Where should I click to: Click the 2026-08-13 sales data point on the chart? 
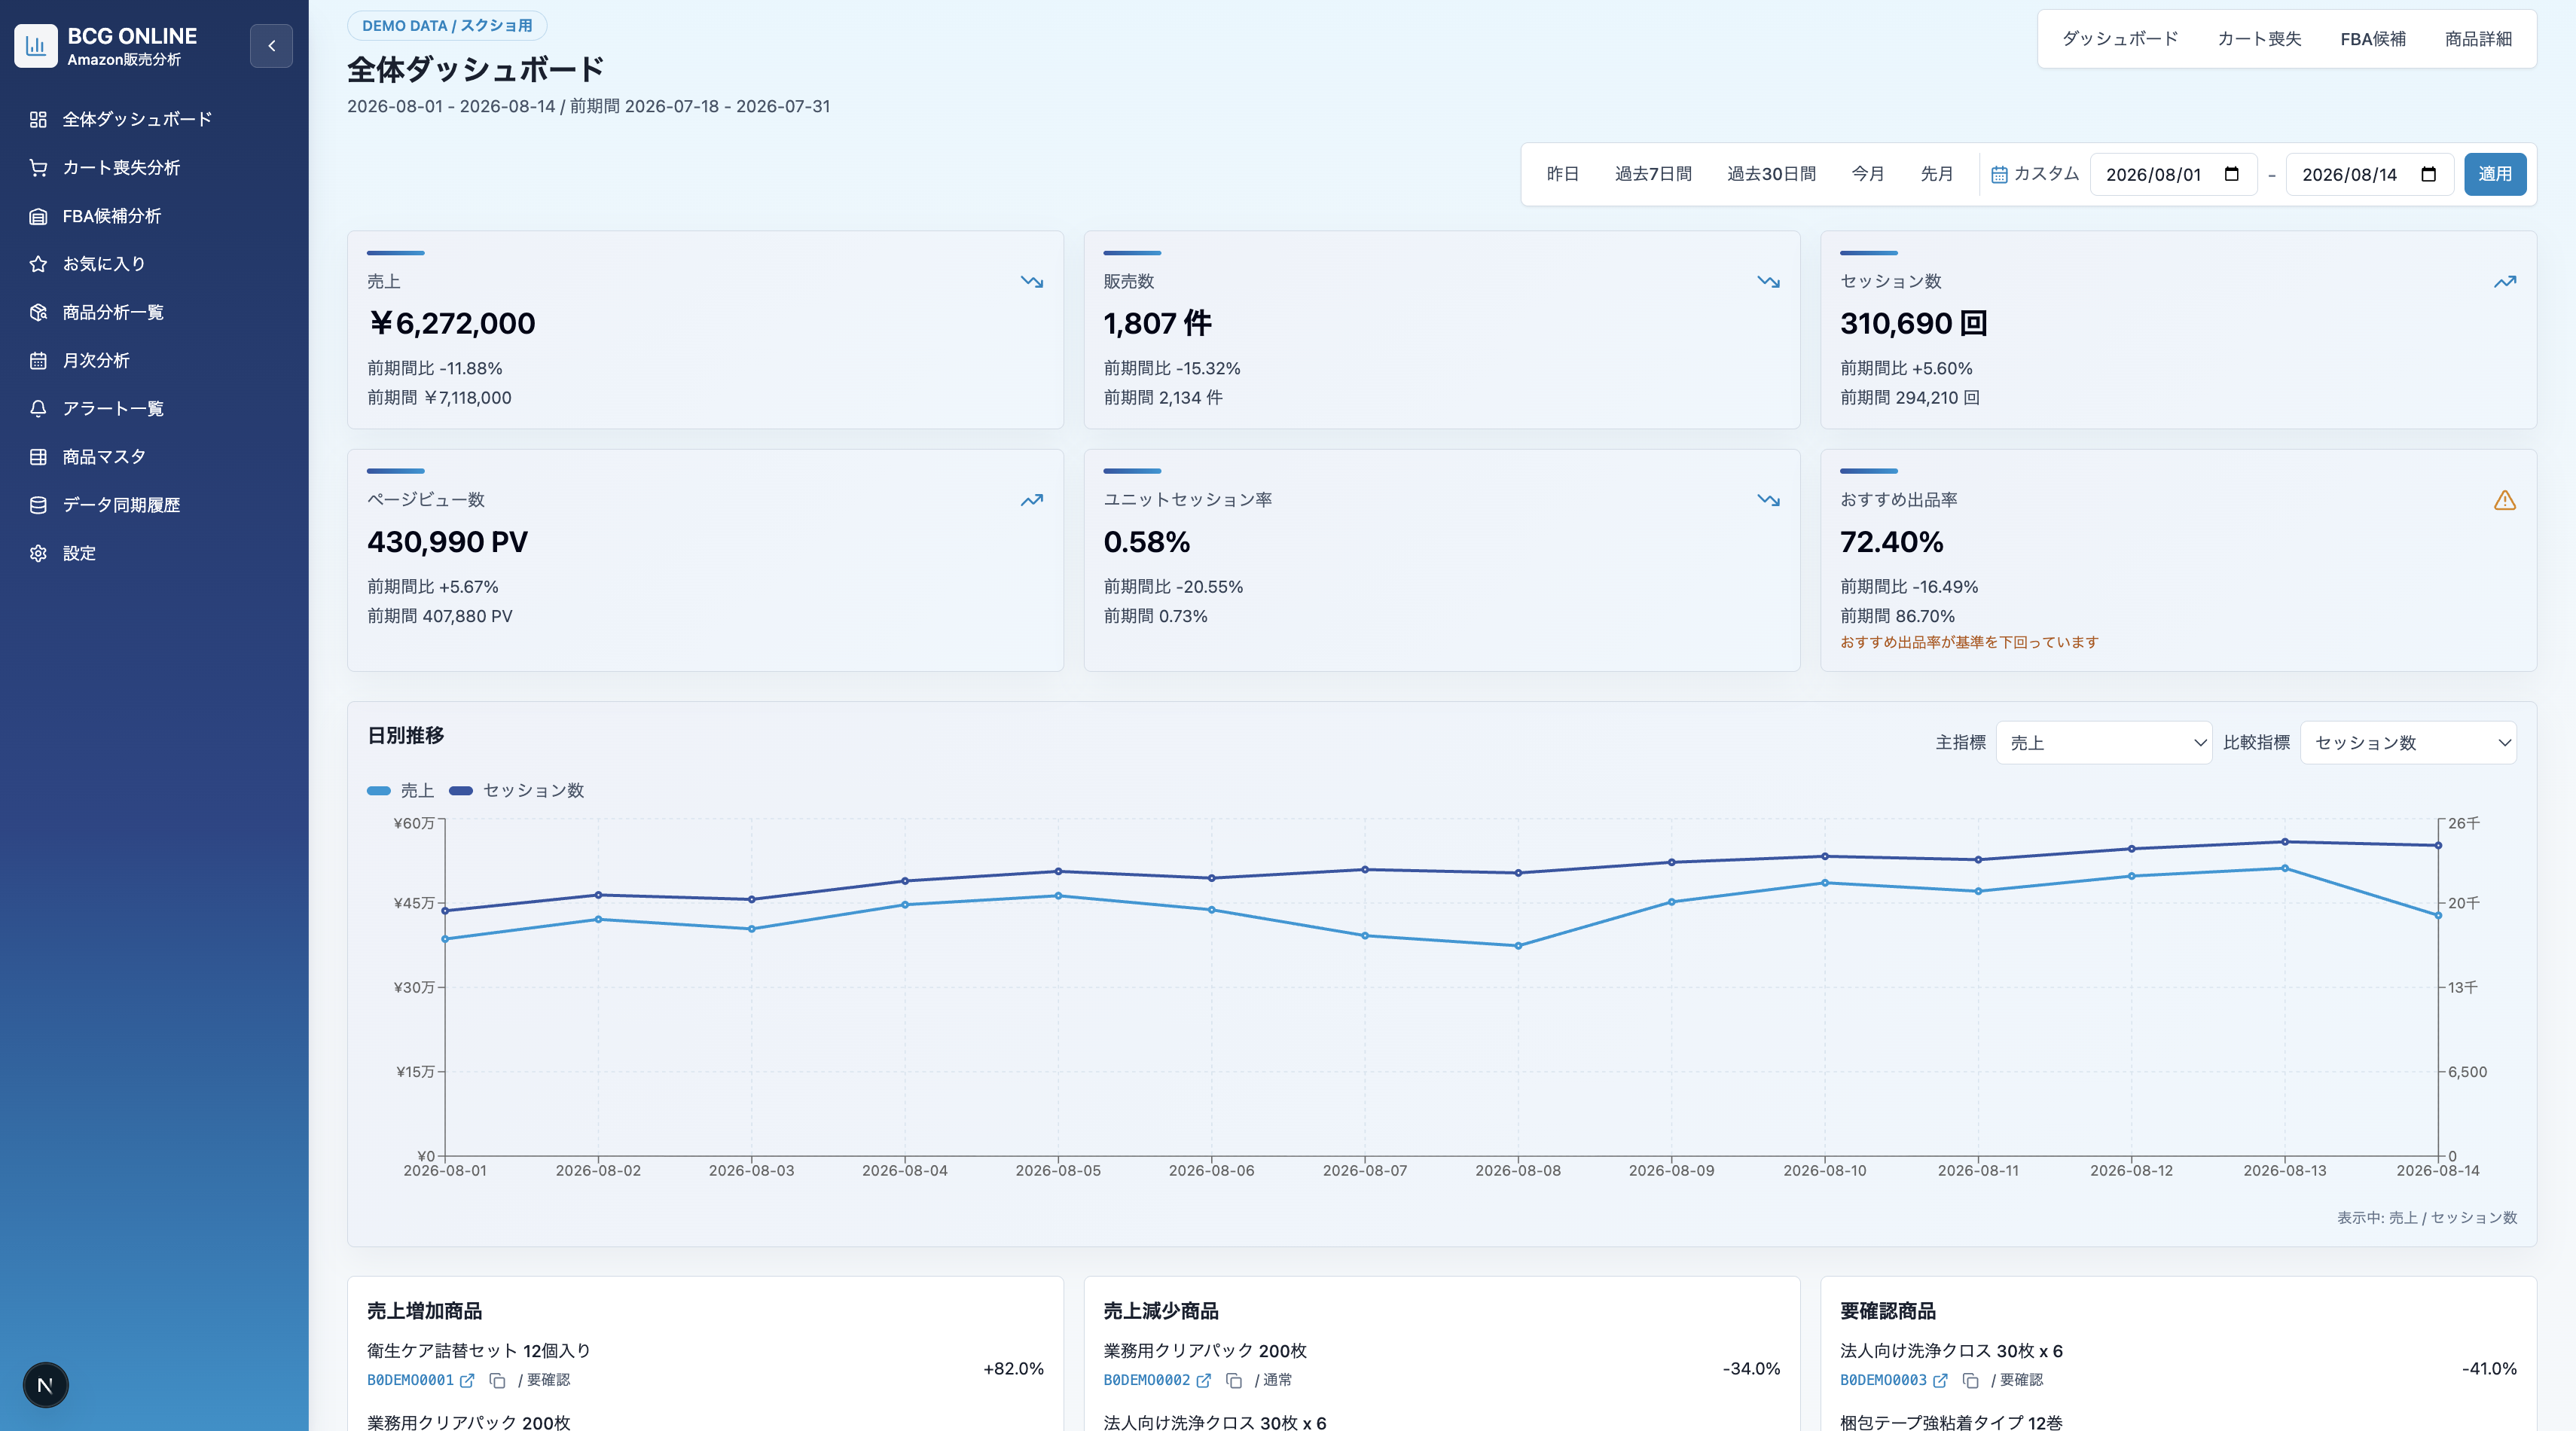pyautogui.click(x=2284, y=868)
